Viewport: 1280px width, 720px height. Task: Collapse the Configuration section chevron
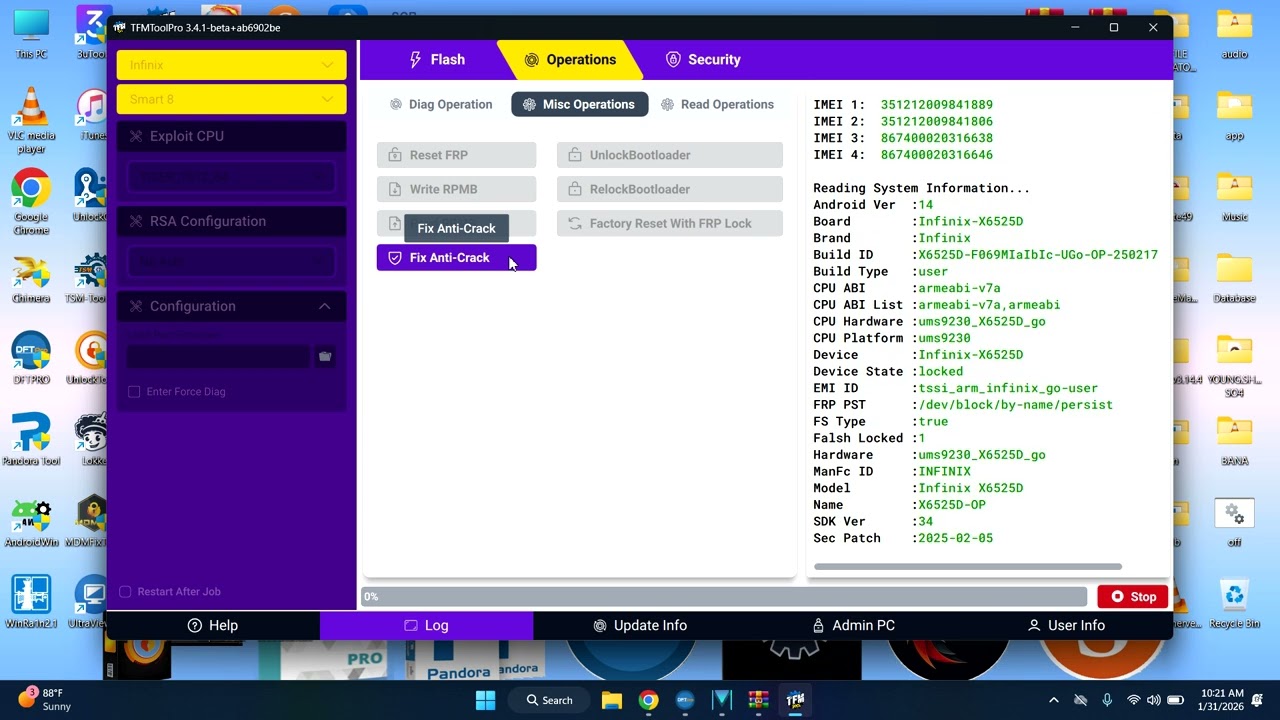(x=324, y=306)
